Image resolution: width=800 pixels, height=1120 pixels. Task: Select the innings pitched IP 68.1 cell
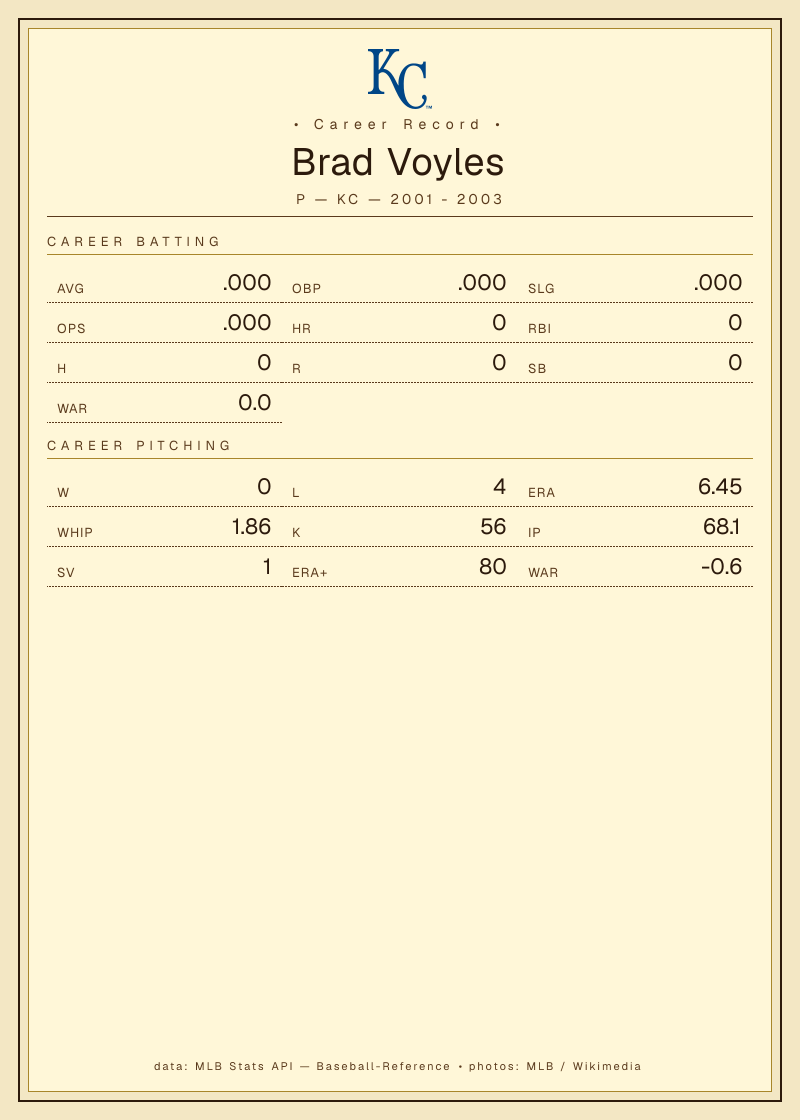point(635,527)
